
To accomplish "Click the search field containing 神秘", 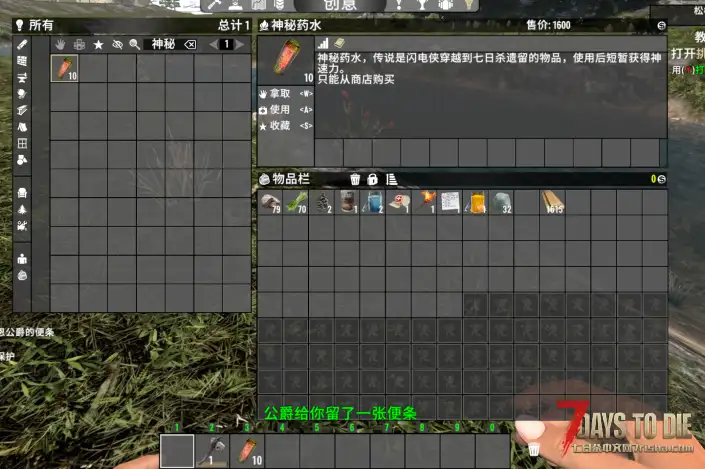I will (160, 45).
